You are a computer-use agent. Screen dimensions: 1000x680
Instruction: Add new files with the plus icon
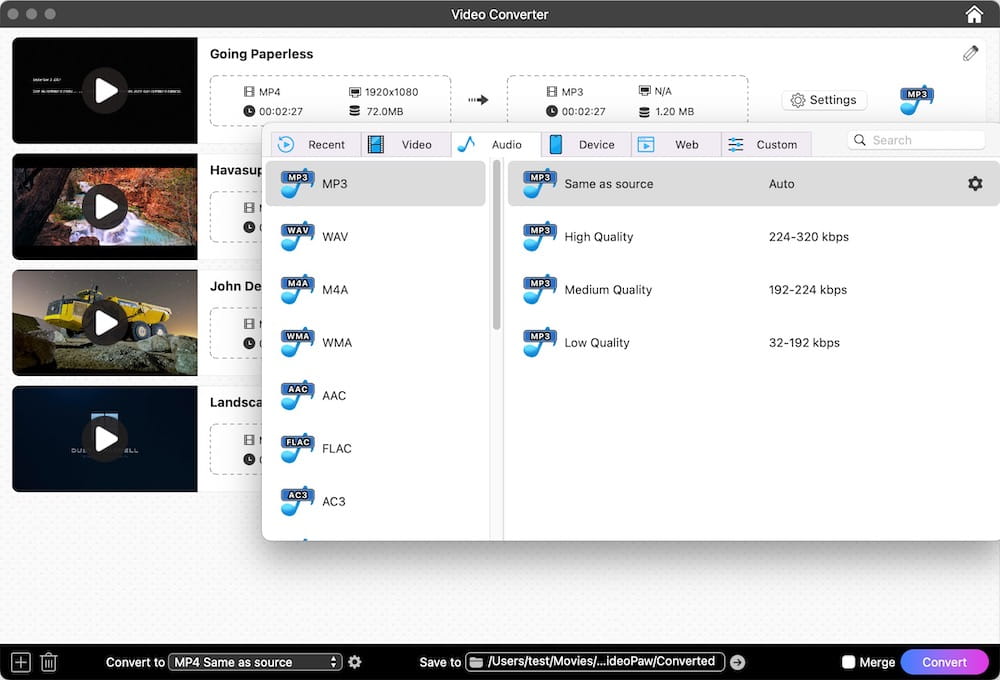[x=20, y=661]
